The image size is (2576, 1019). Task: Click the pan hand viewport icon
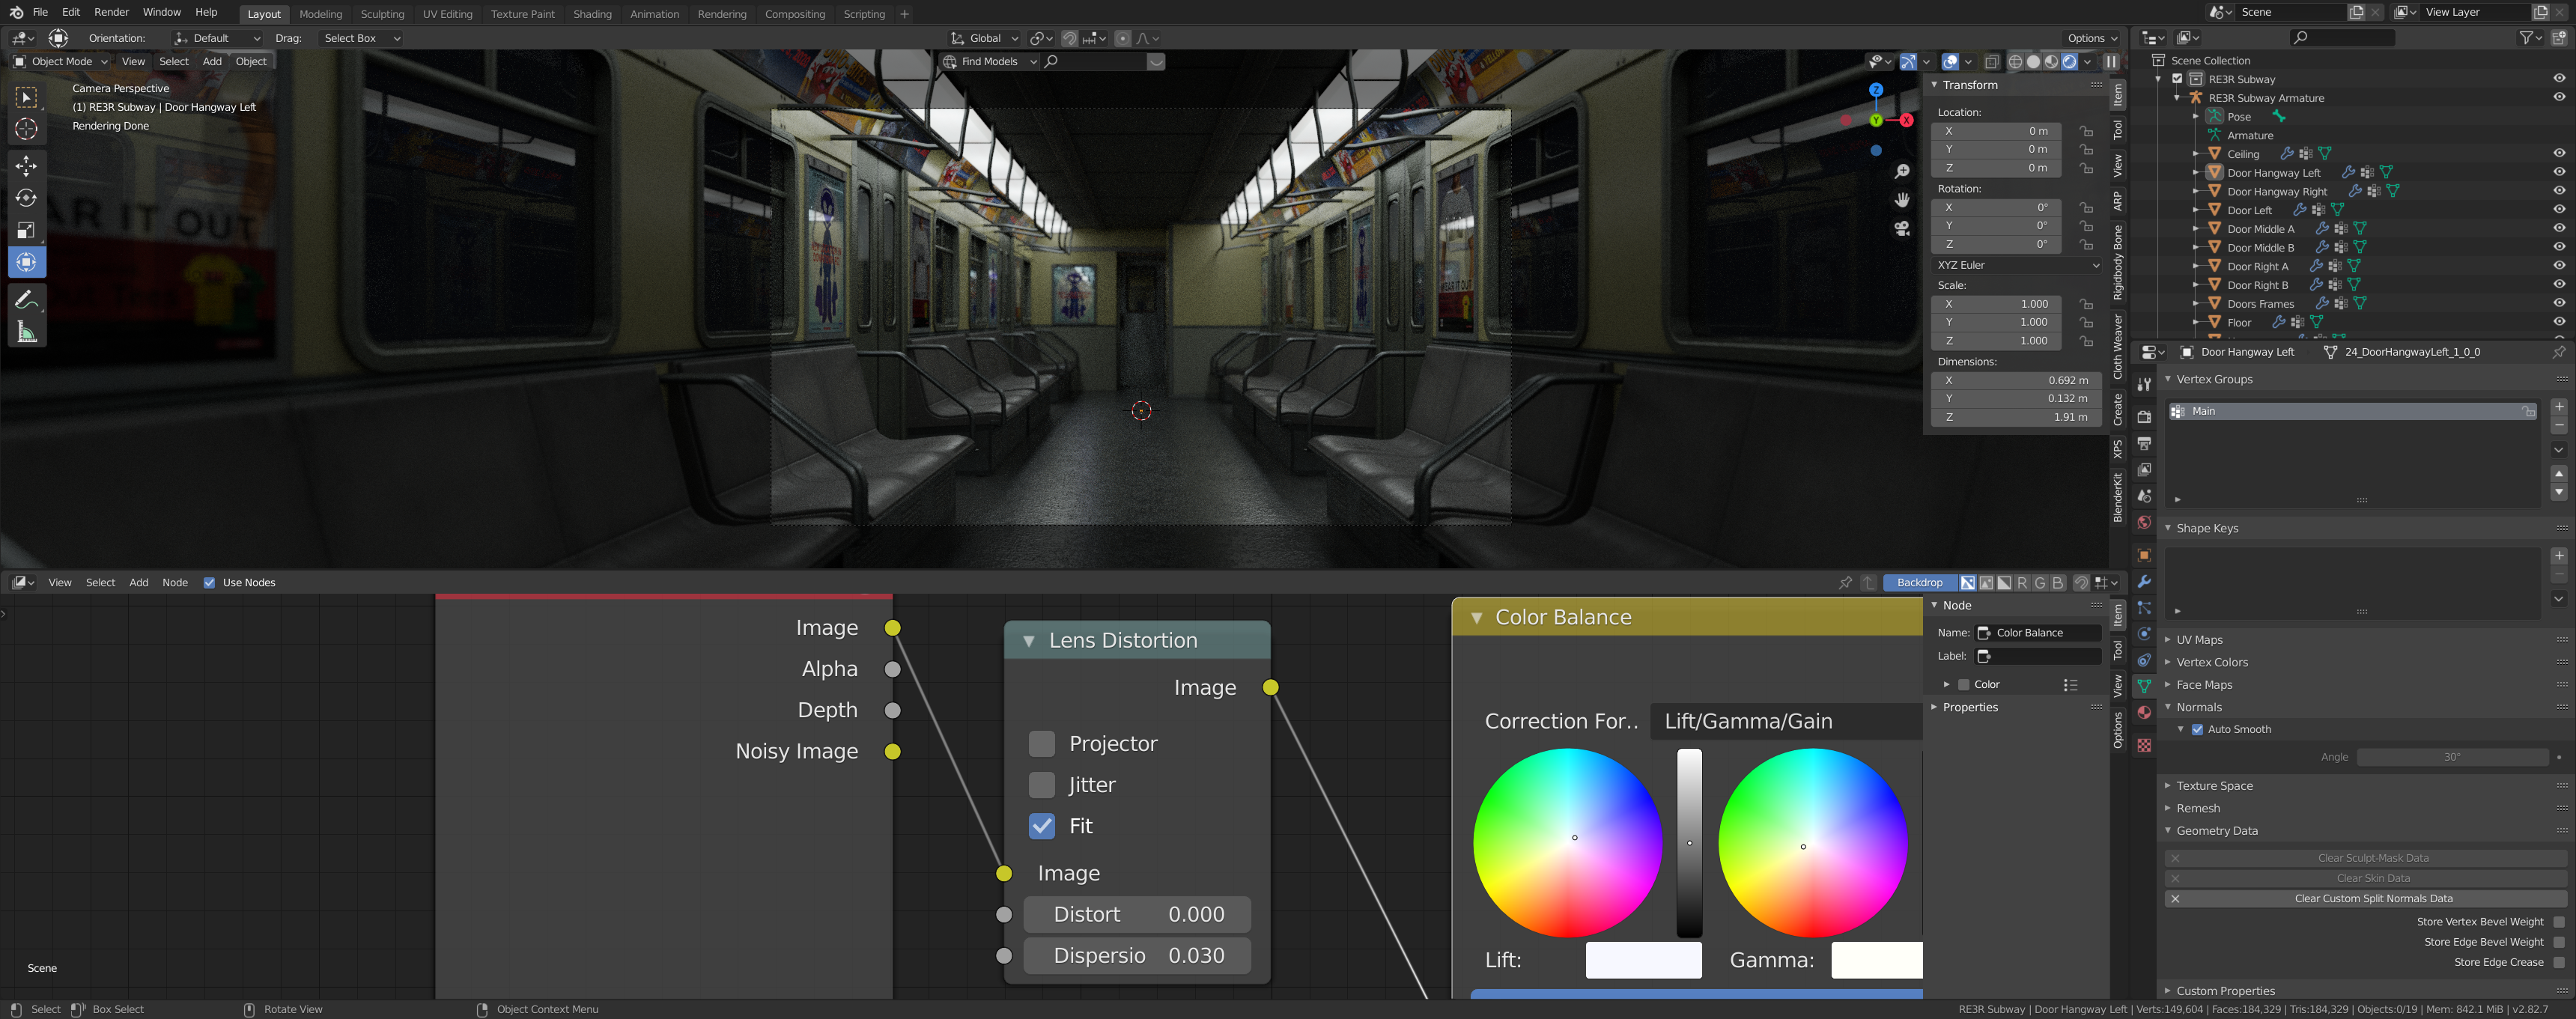1901,200
